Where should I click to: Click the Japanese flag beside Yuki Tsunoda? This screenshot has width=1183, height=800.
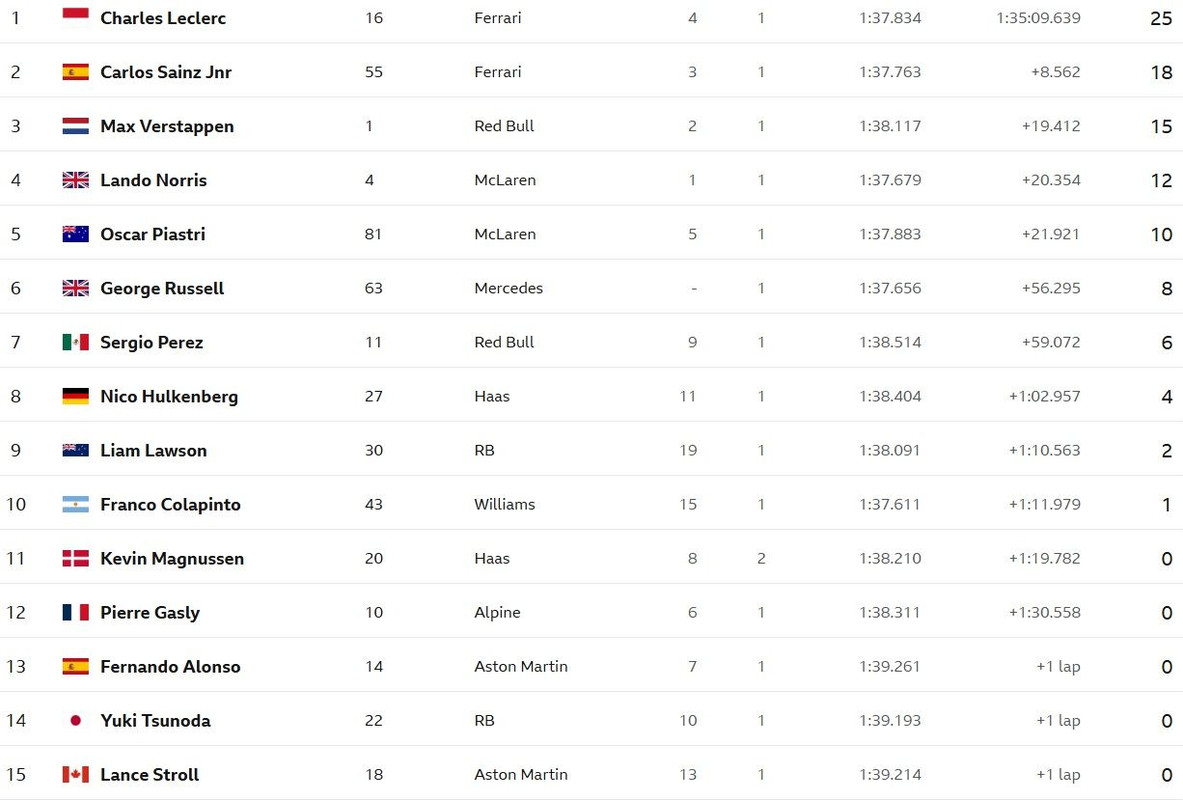point(75,721)
